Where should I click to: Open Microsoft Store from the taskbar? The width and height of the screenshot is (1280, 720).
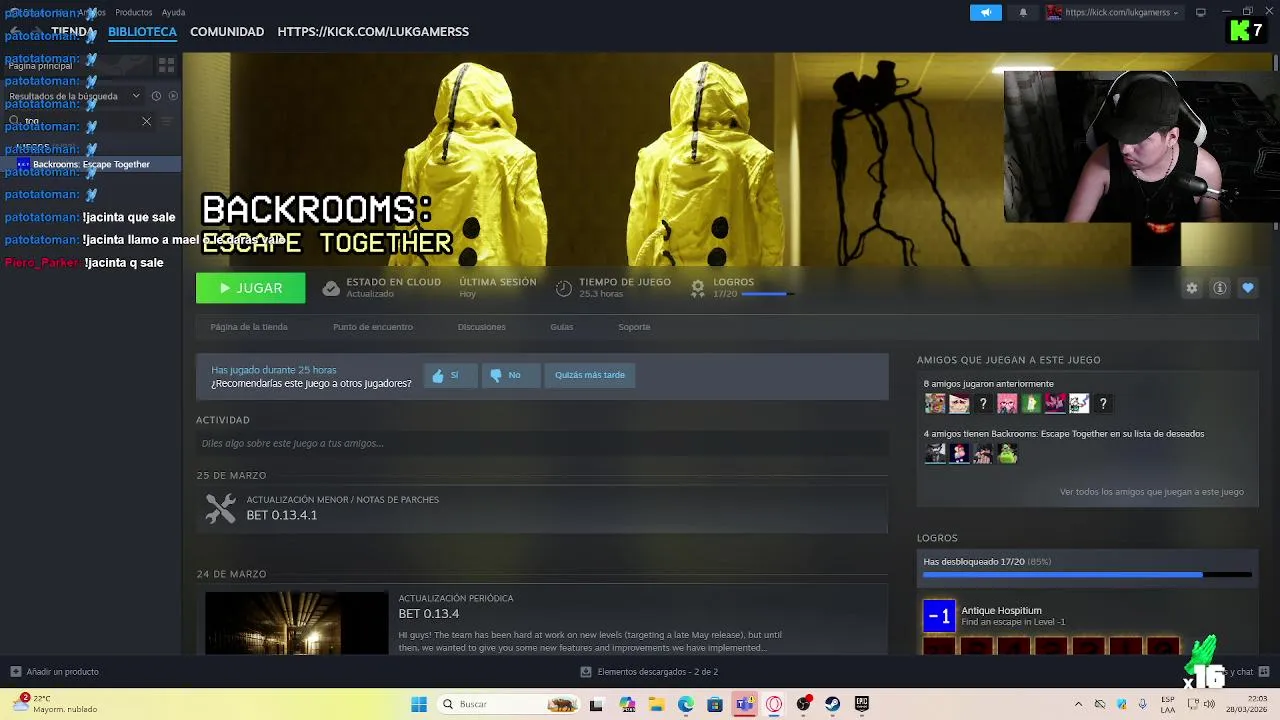(x=715, y=704)
